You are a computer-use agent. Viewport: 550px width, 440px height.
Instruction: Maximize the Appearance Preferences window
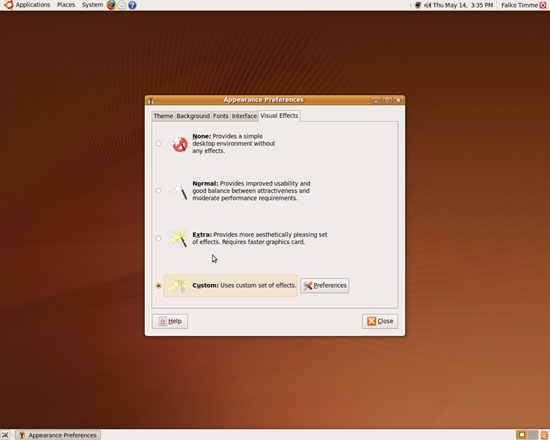[x=387, y=100]
